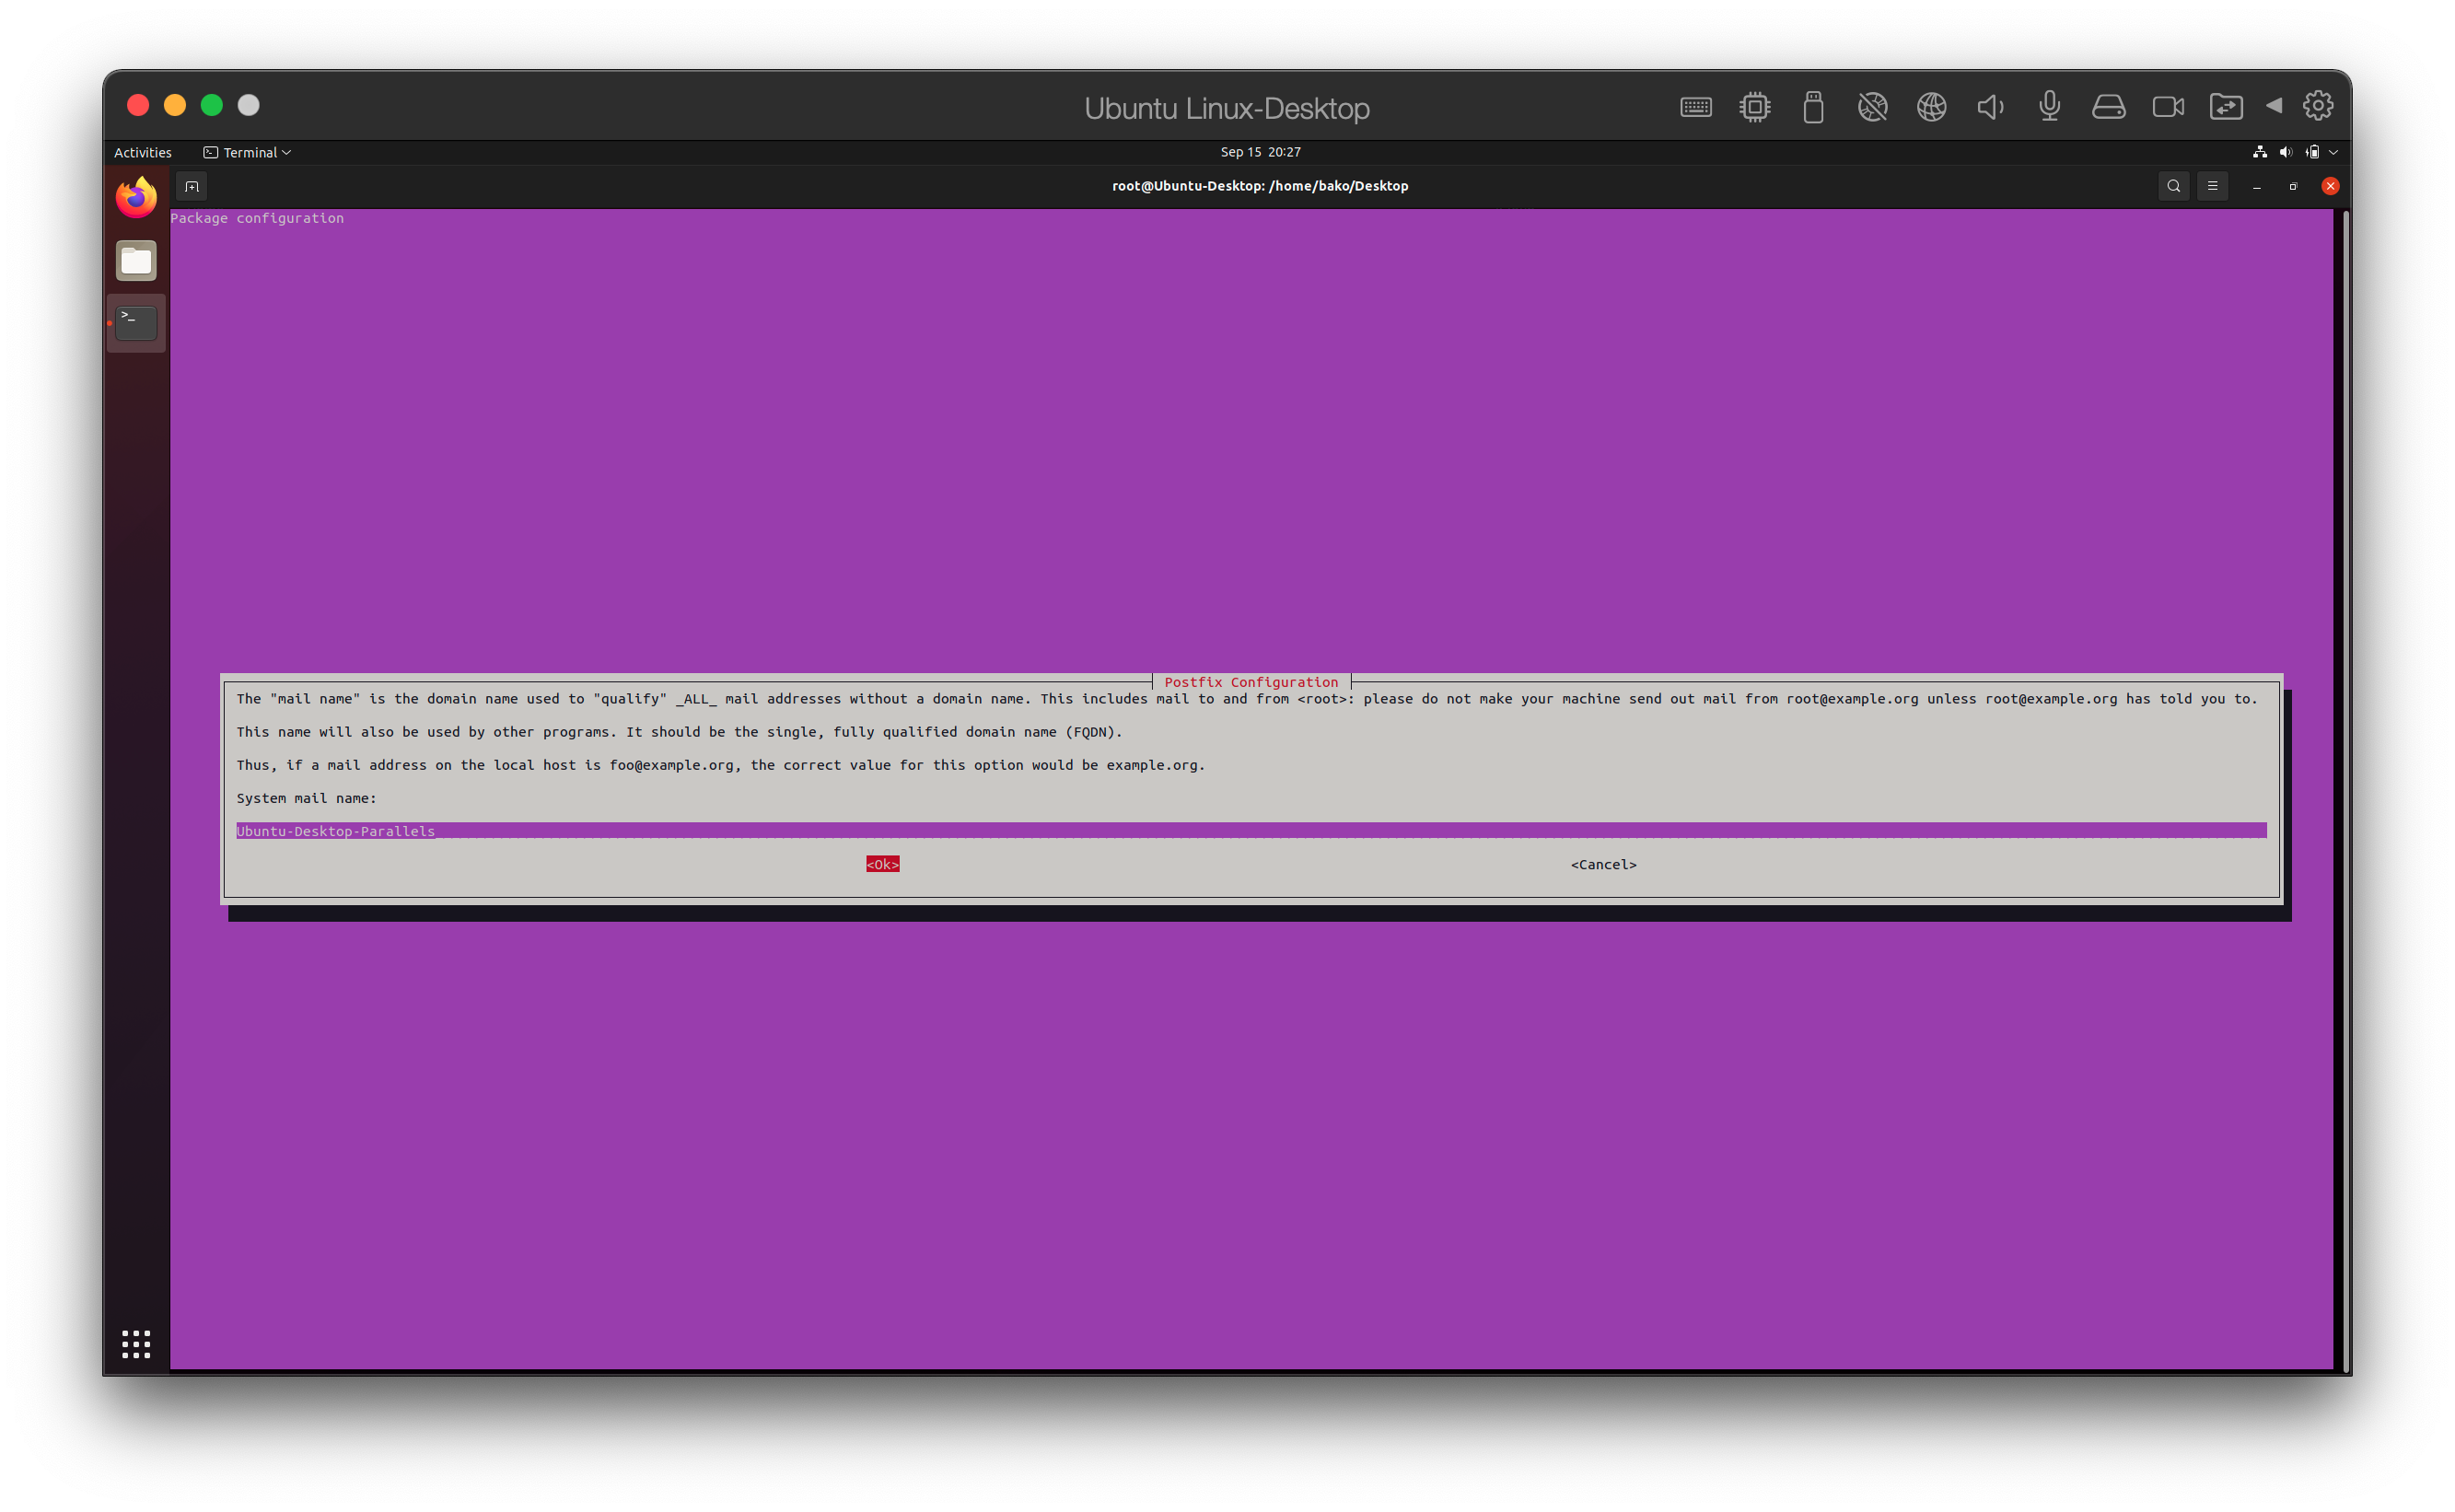Screen dimensions: 2455x1512
Task: Click the volume icon in top bar
Action: pyautogui.click(x=2285, y=152)
